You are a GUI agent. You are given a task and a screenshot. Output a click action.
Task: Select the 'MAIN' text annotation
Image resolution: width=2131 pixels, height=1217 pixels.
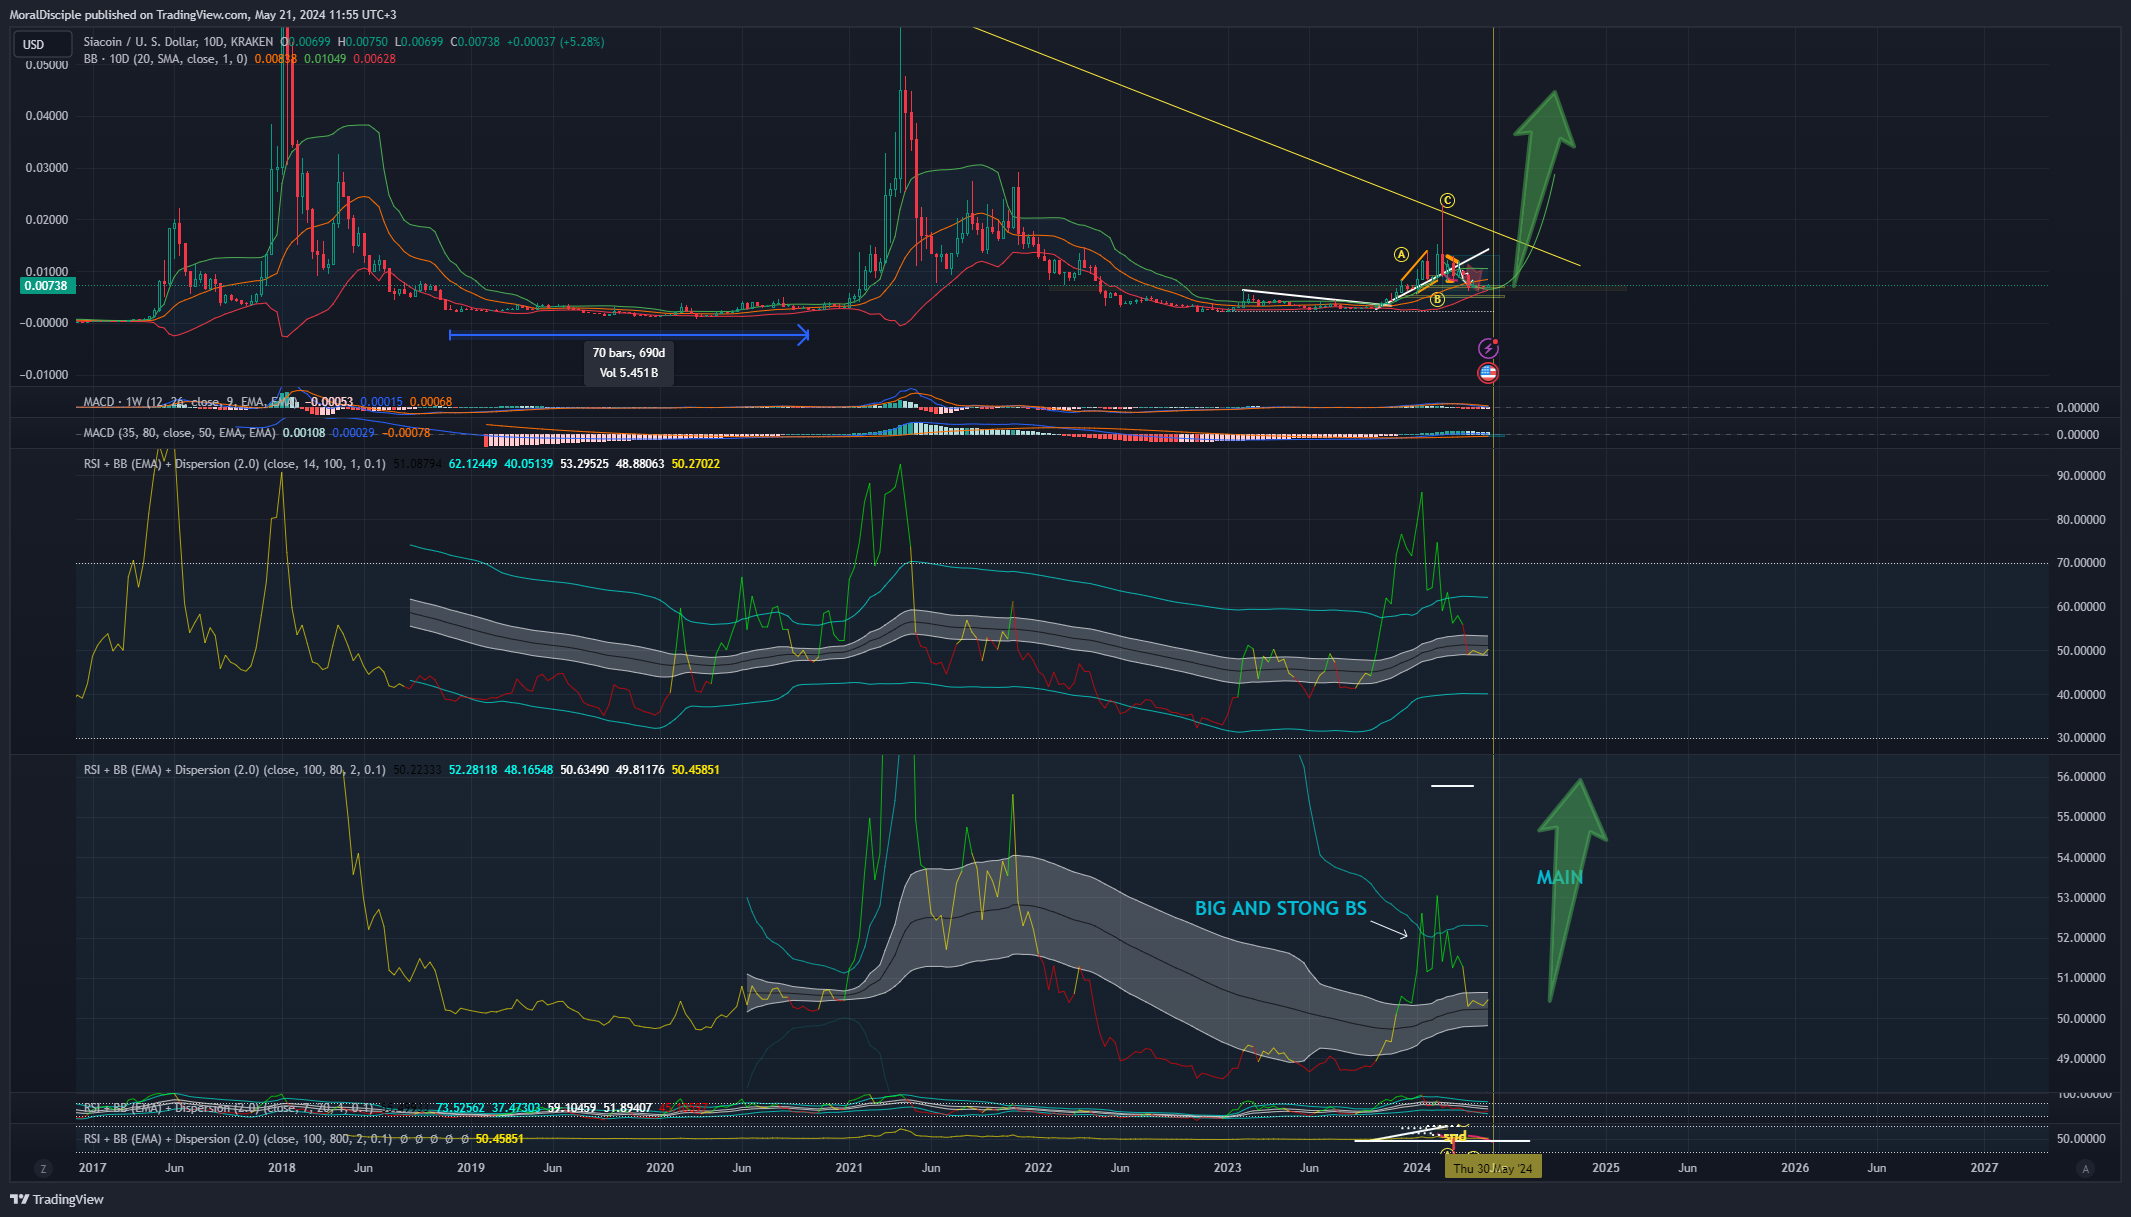[x=1559, y=877]
